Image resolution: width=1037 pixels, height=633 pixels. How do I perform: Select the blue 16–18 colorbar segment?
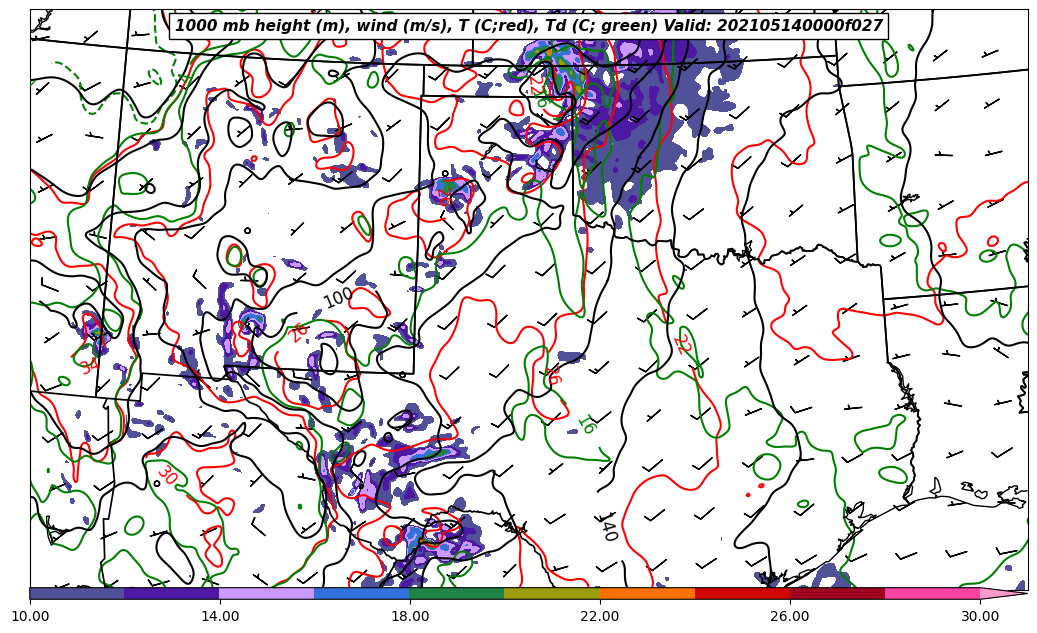[362, 593]
